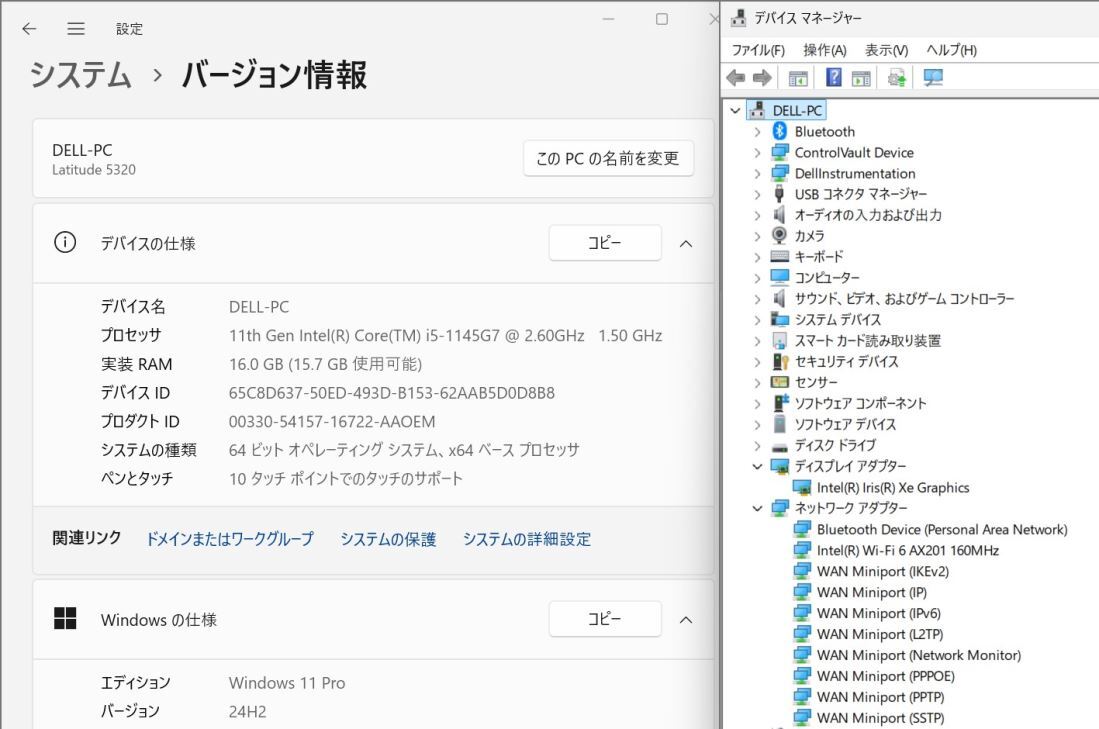This screenshot has width=1099, height=729.
Task: Open システムの詳細設定 link
Action: pos(526,538)
